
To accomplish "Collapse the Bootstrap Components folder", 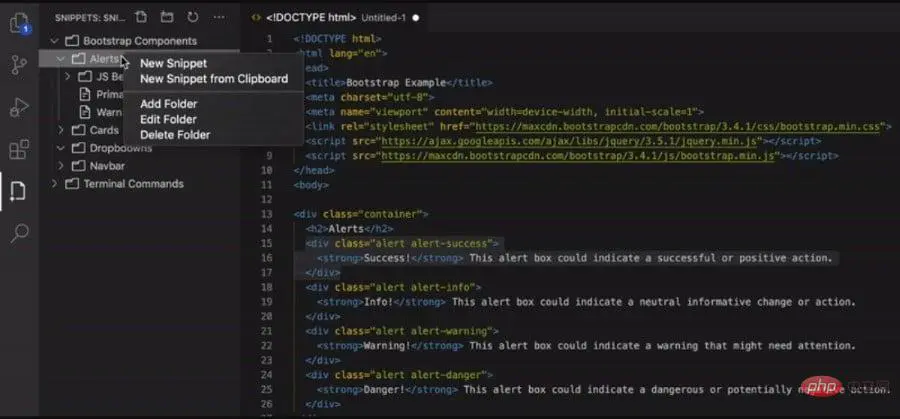I will pyautogui.click(x=55, y=41).
